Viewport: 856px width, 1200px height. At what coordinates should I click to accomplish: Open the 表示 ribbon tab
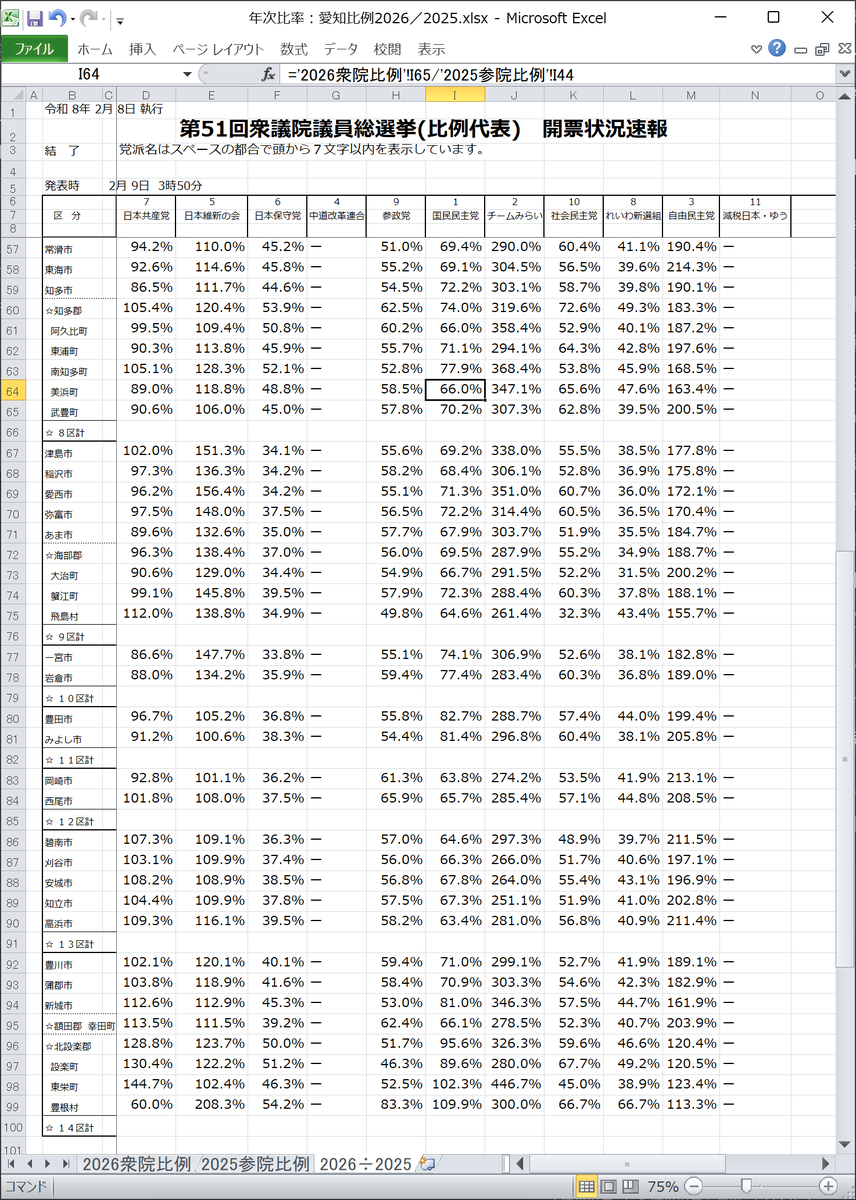pos(431,48)
